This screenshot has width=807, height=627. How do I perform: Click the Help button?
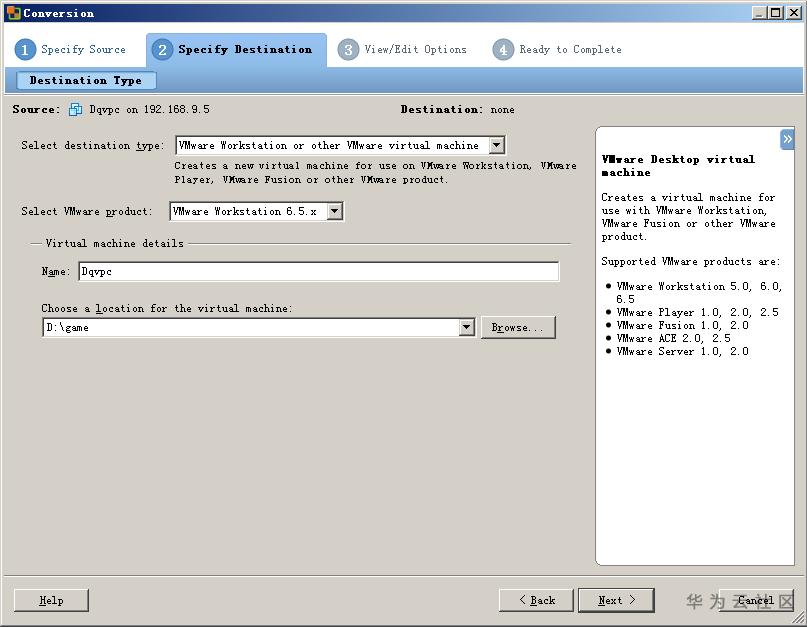click(51, 600)
